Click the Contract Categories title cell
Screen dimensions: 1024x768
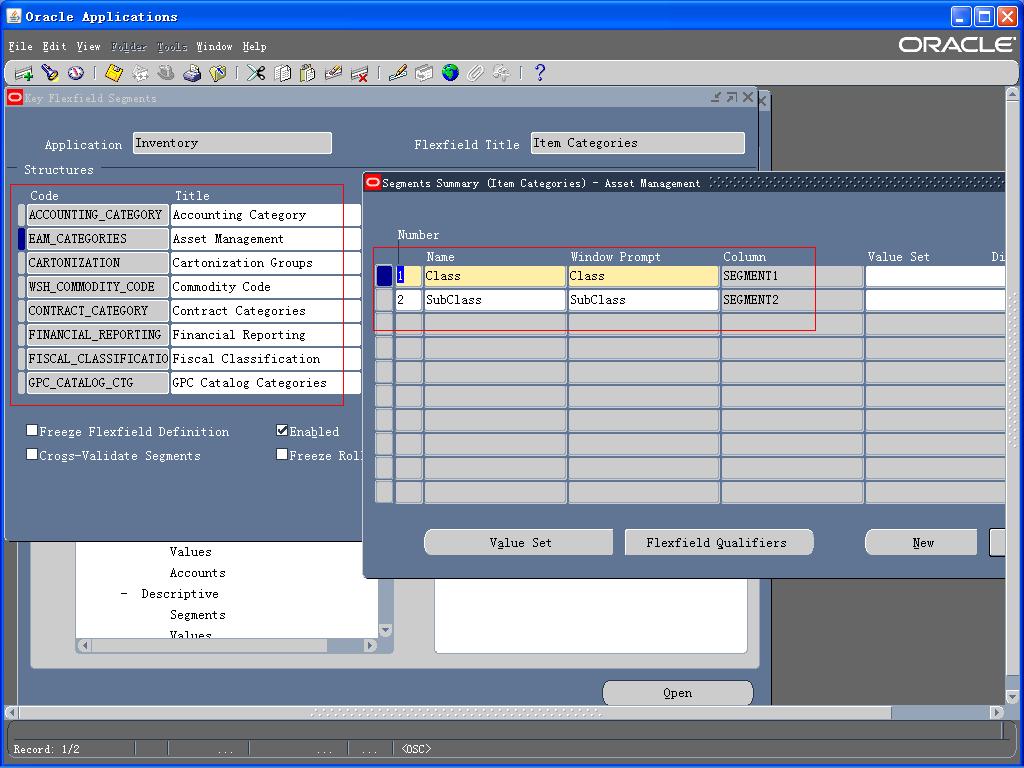click(x=266, y=311)
